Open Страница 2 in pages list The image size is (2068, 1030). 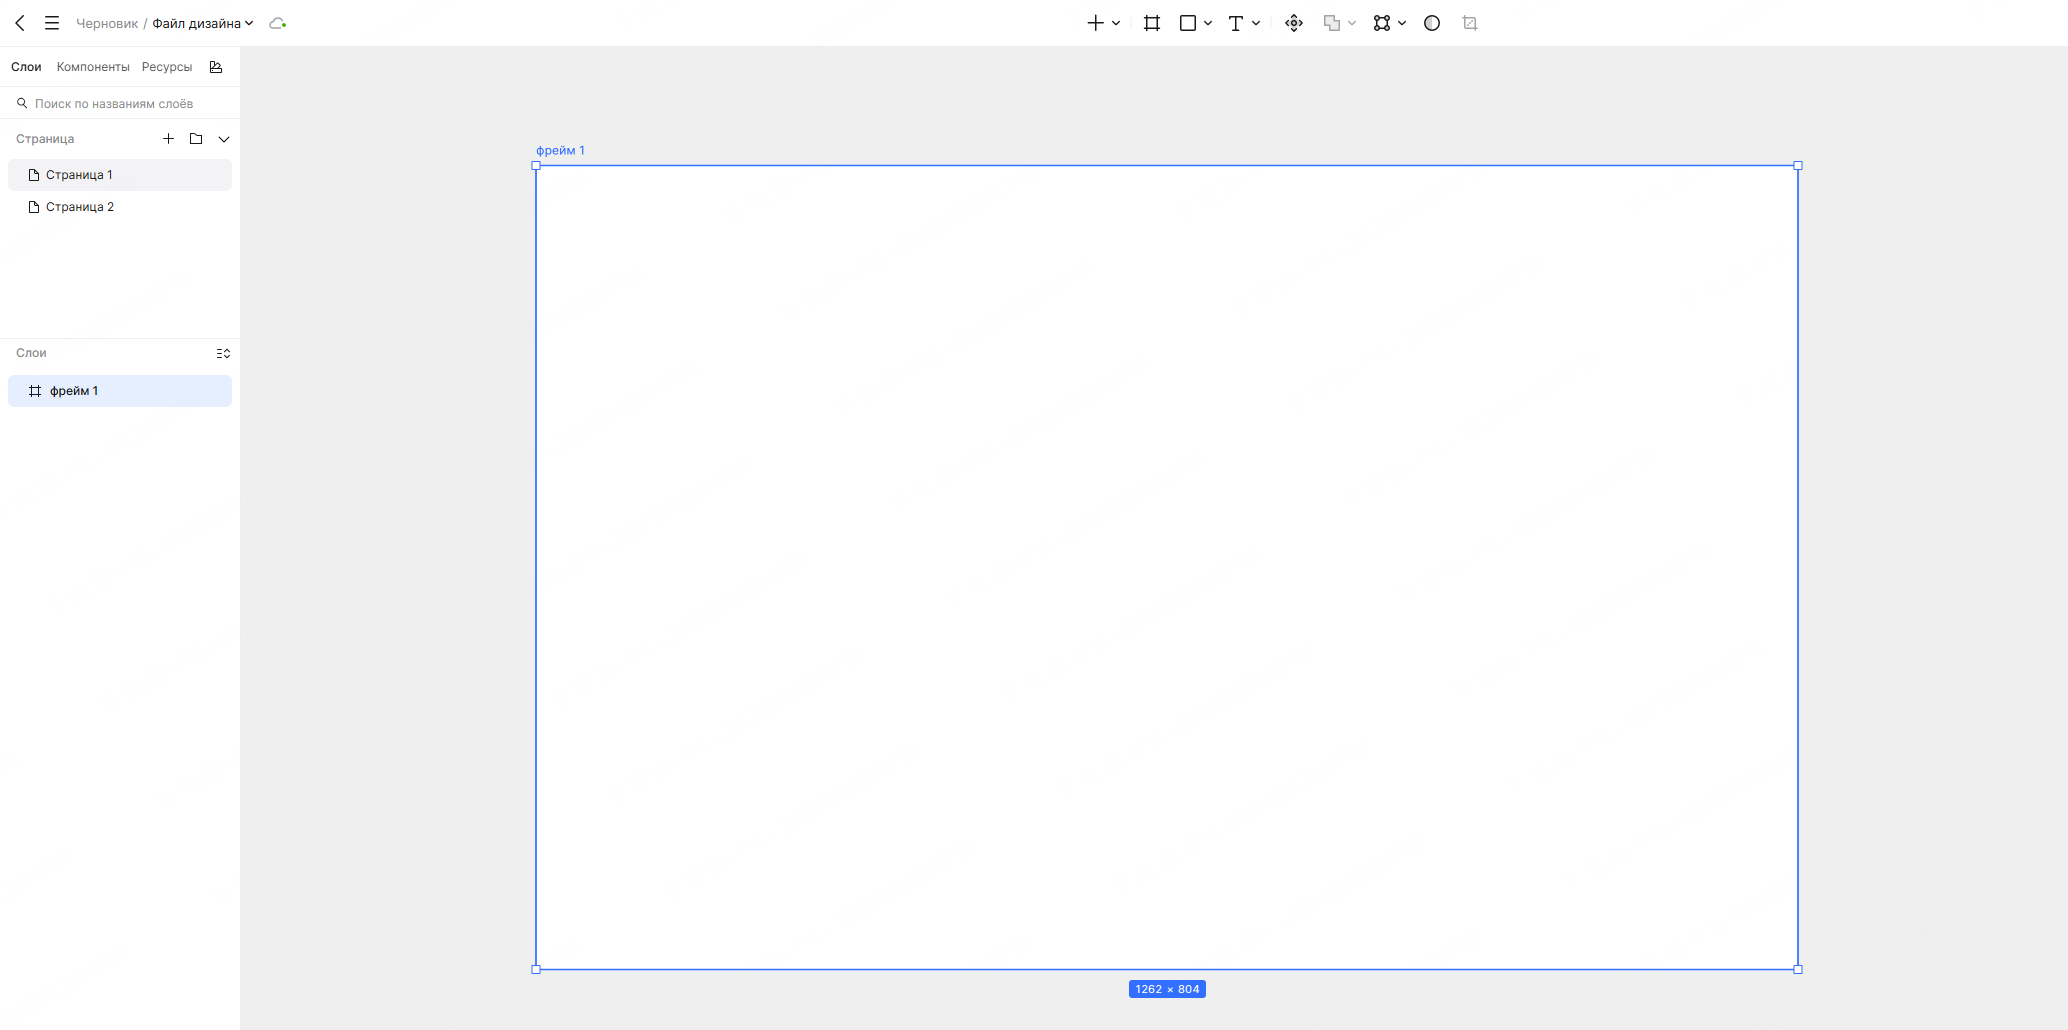80,207
